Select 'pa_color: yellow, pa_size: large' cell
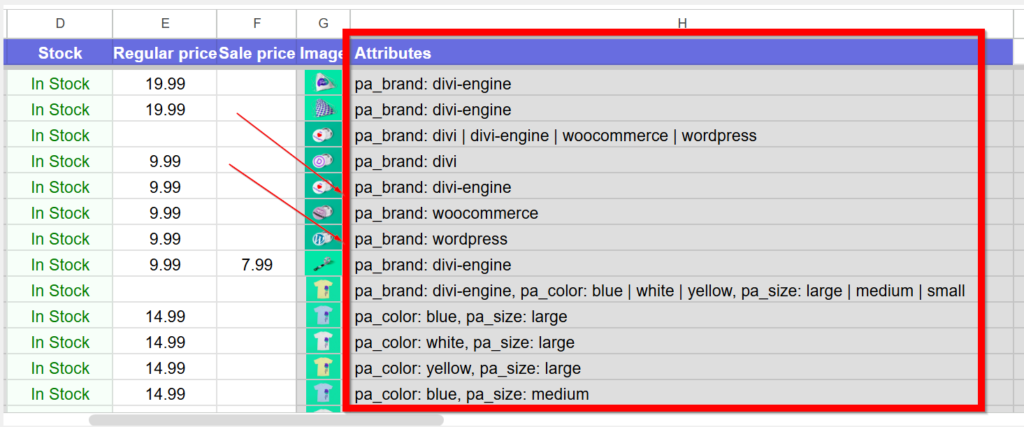 (x=681, y=368)
